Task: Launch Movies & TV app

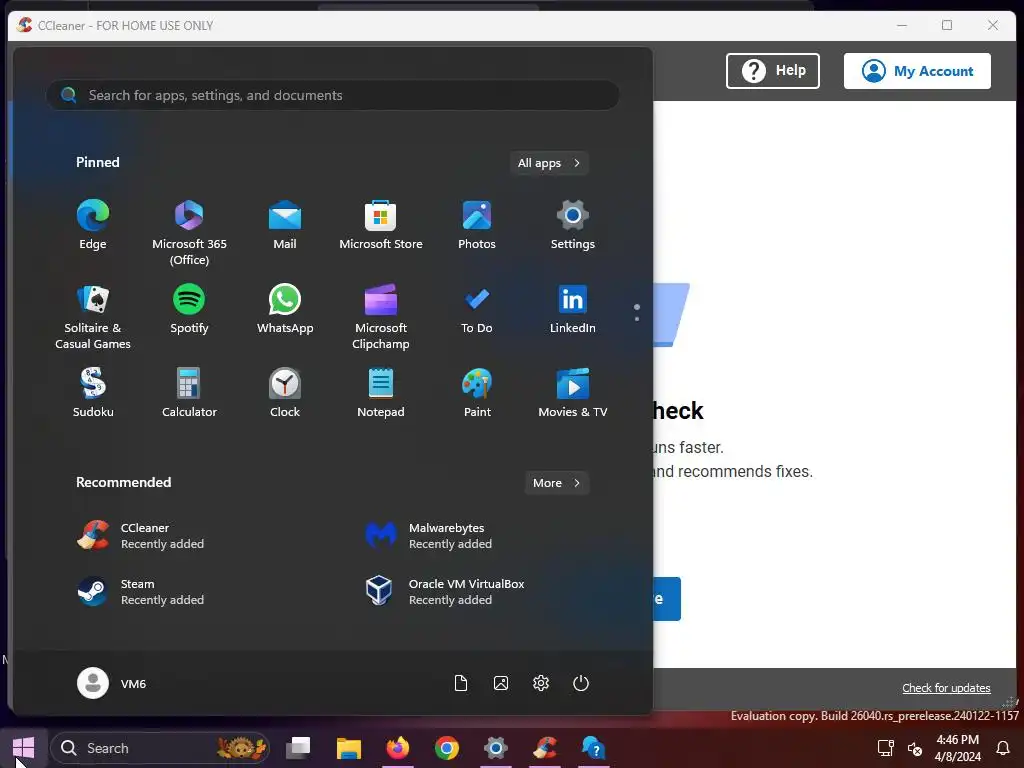Action: (x=573, y=393)
